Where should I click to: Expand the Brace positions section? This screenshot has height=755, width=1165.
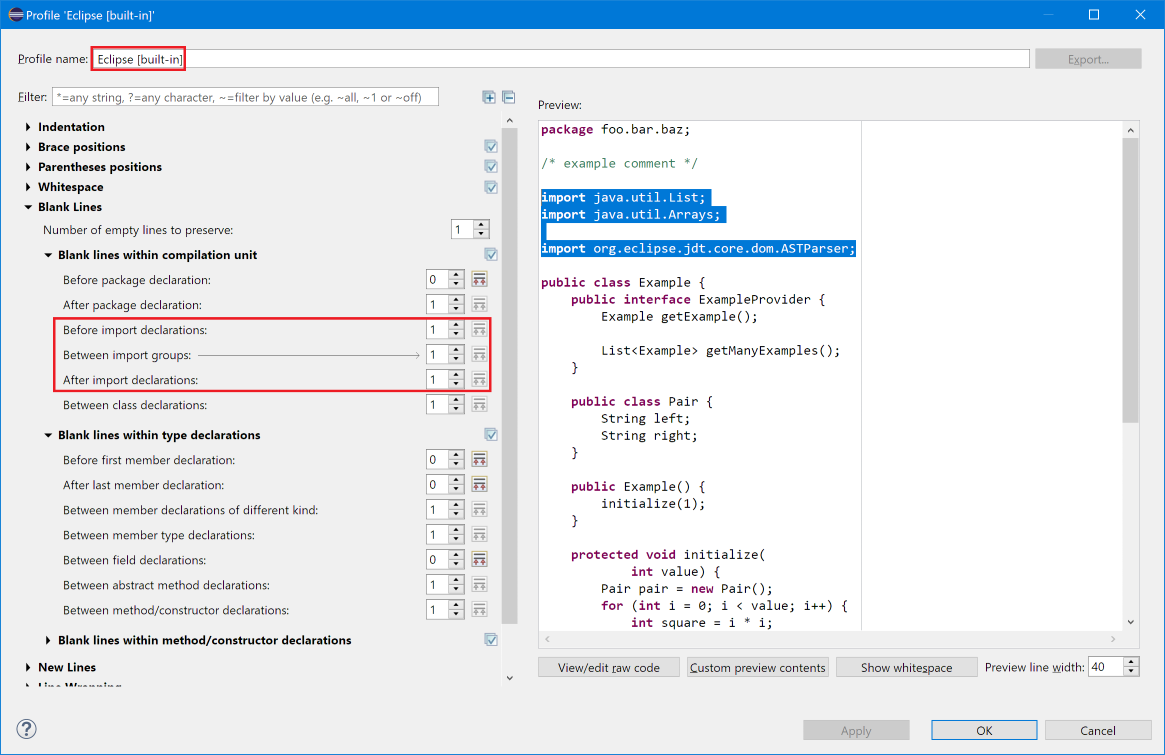coord(28,147)
